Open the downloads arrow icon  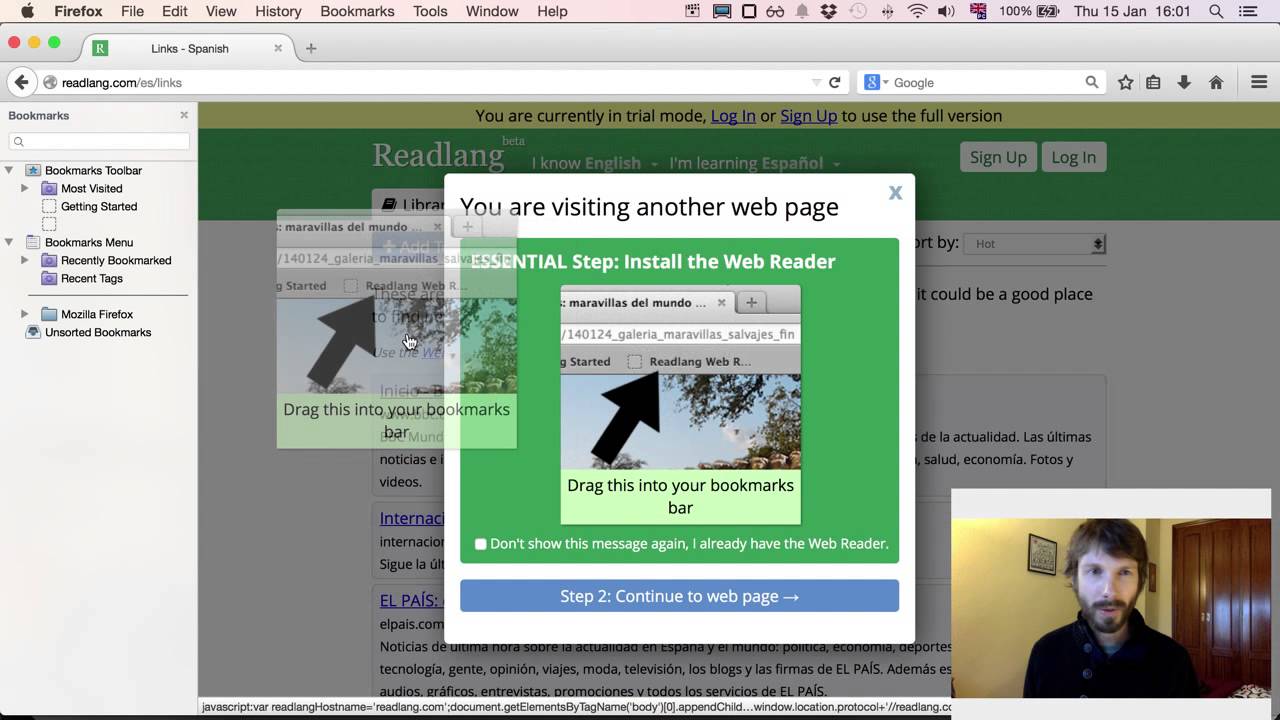1184,83
